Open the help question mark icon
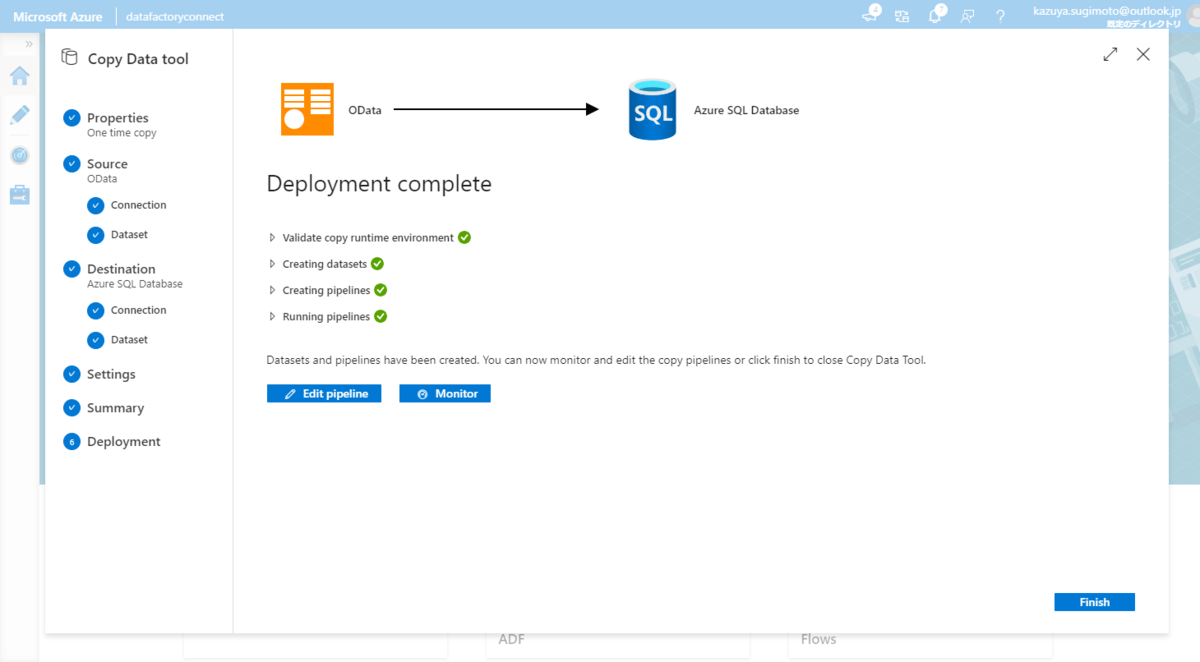The image size is (1200, 662). [1000, 16]
